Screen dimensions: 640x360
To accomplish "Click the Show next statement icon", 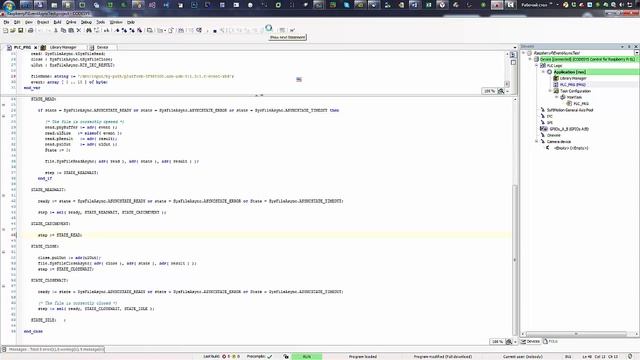I will pos(269,28).
